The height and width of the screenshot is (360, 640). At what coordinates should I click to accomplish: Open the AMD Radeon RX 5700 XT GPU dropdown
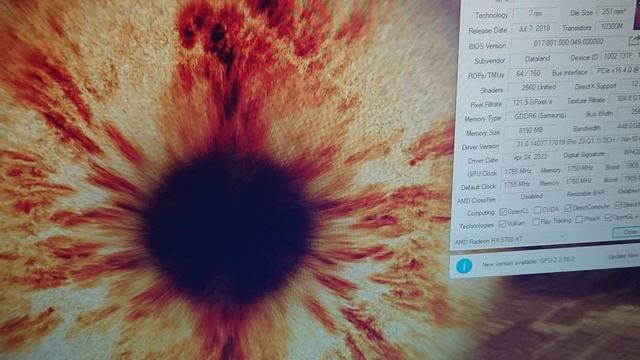pos(511,239)
